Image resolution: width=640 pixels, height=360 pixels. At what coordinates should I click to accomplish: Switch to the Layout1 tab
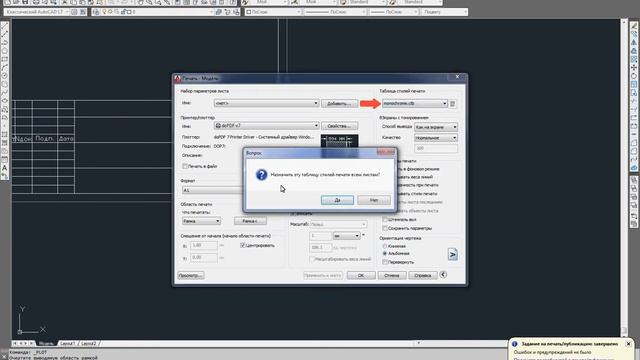point(67,344)
